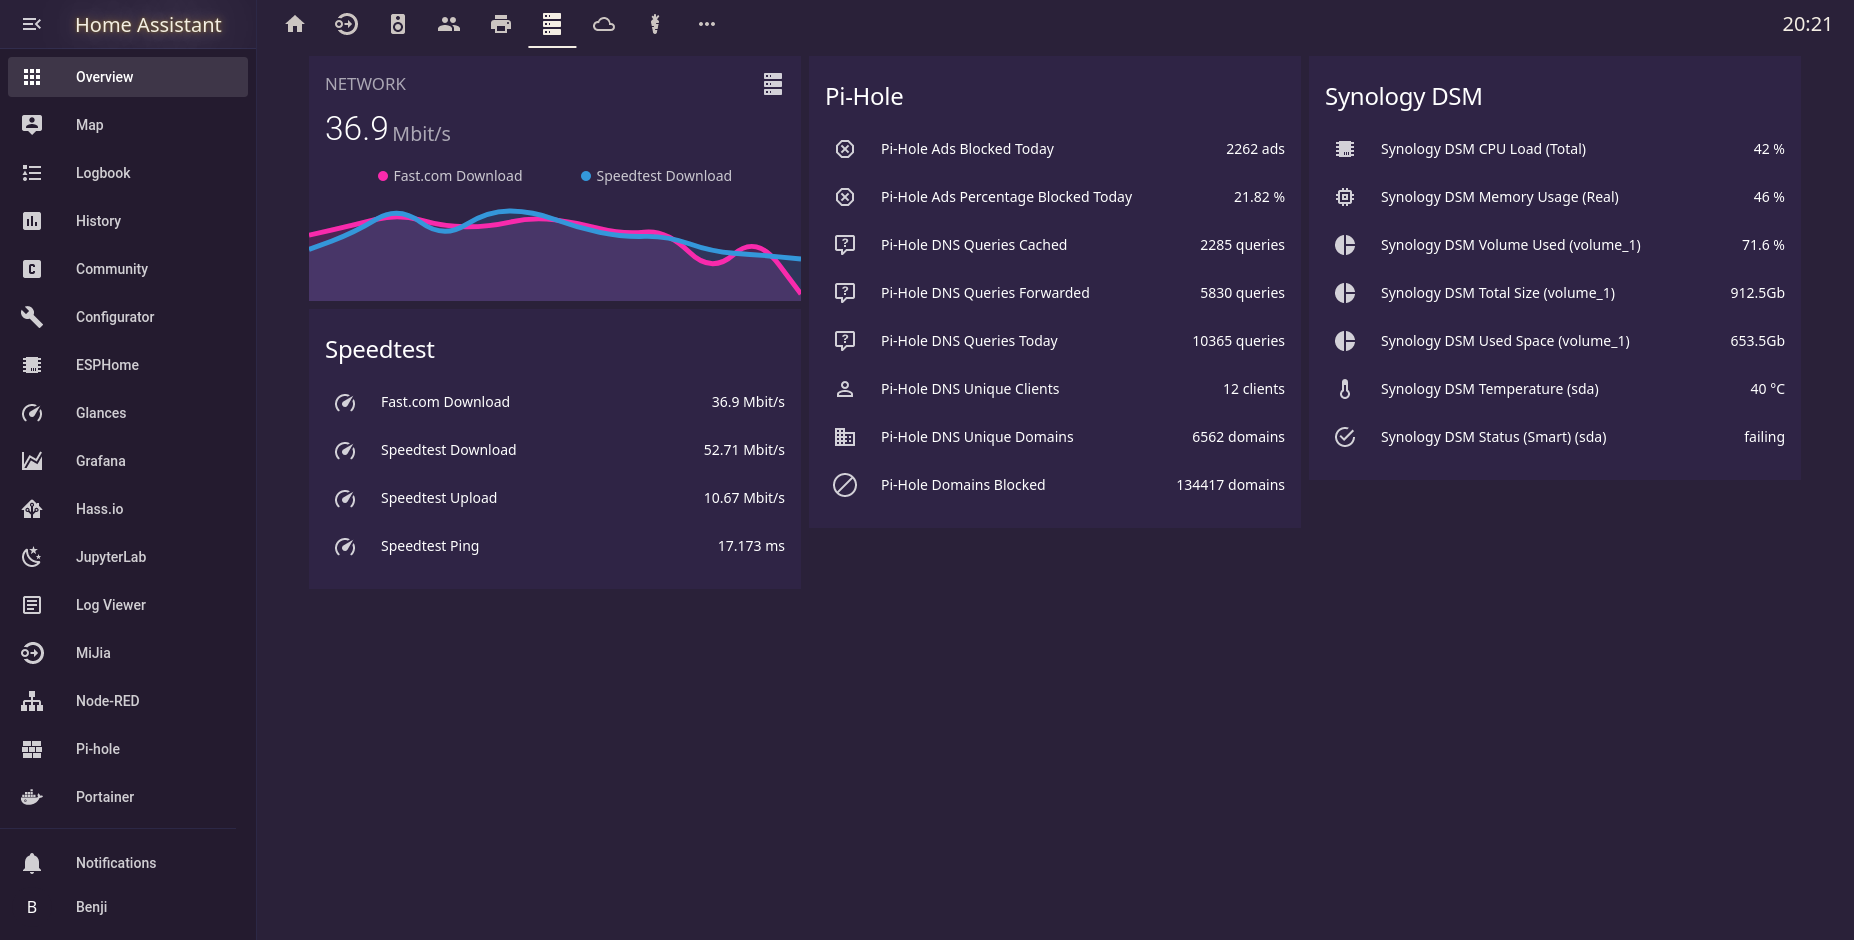
Task: Click the Portainer docker icon
Action: (32, 797)
